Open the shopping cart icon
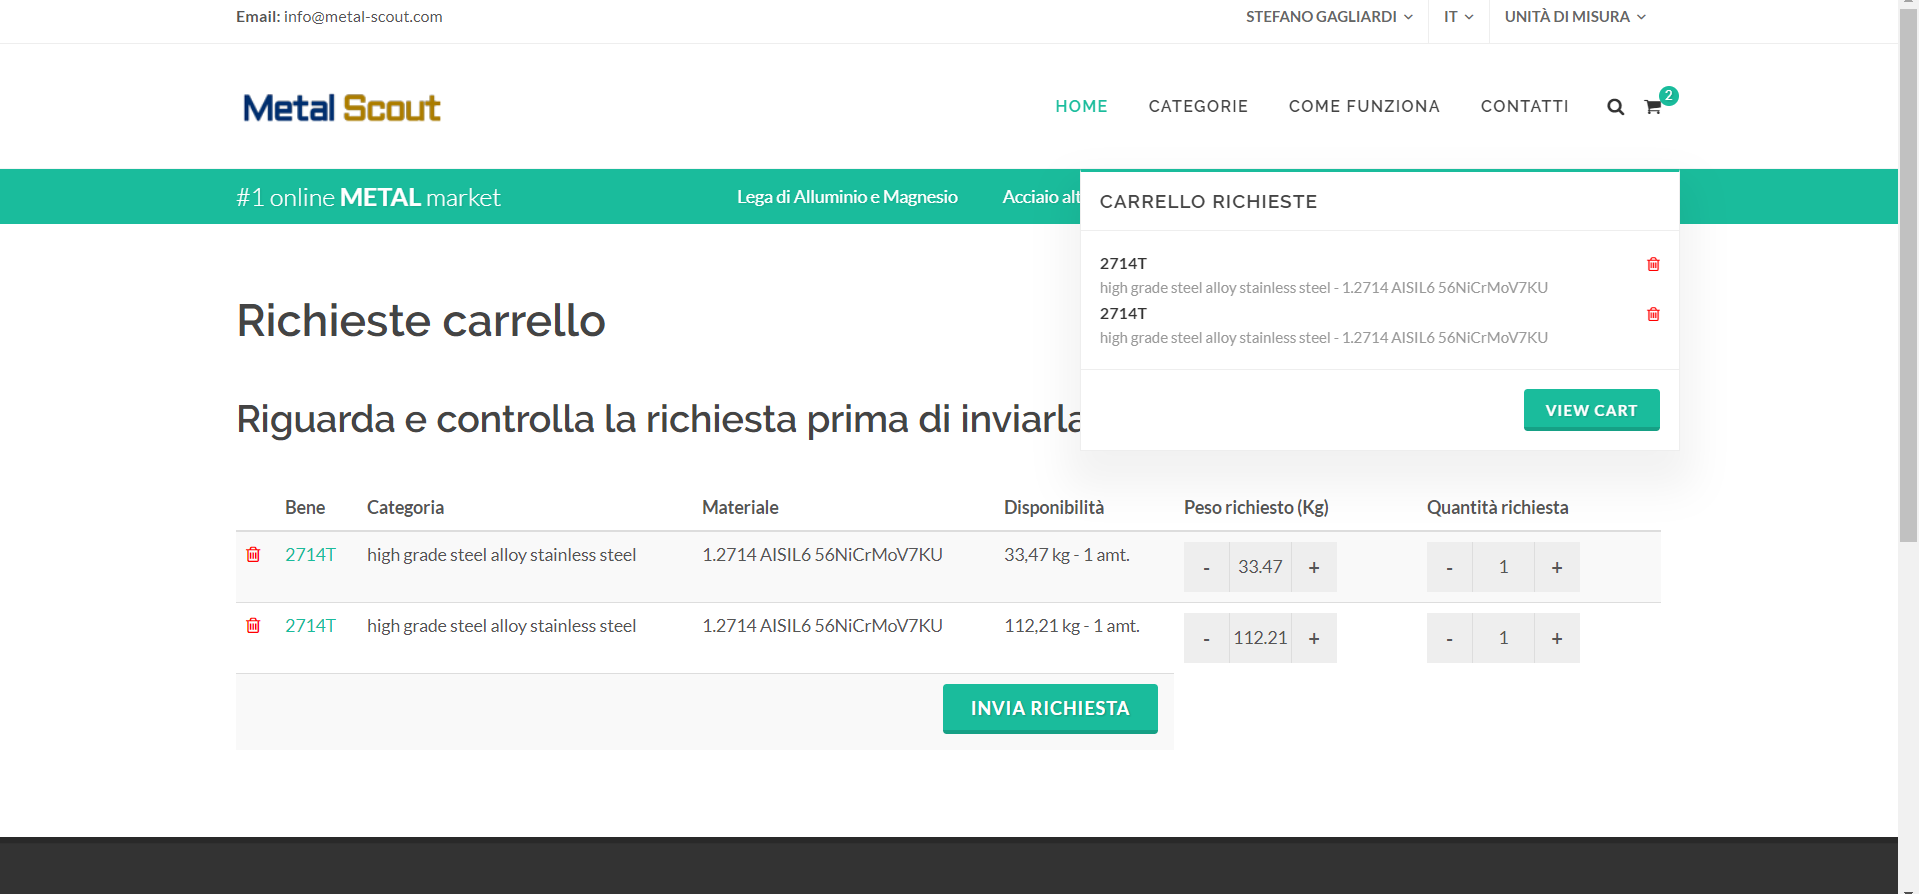Image resolution: width=1919 pixels, height=894 pixels. pos(1653,107)
